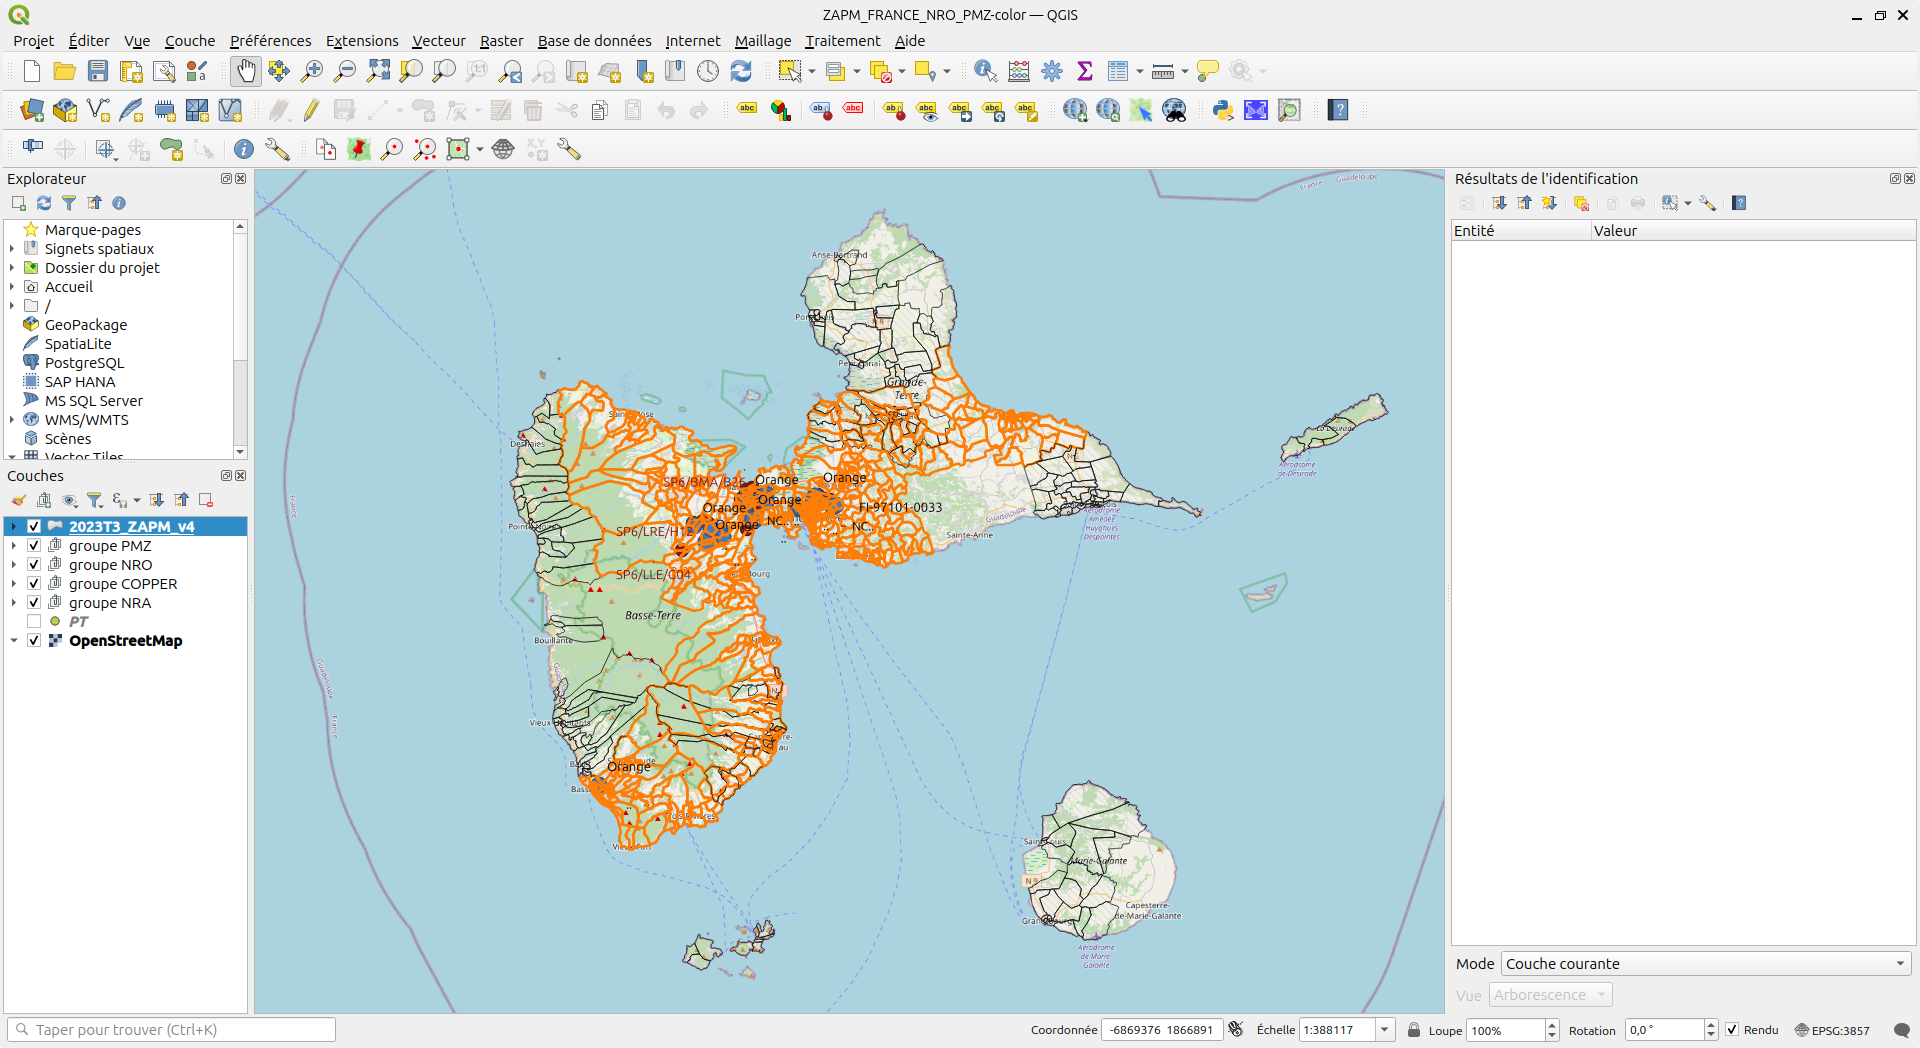Image resolution: width=1920 pixels, height=1048 pixels.
Task: Select GeoPackage in the browser
Action: click(x=86, y=324)
